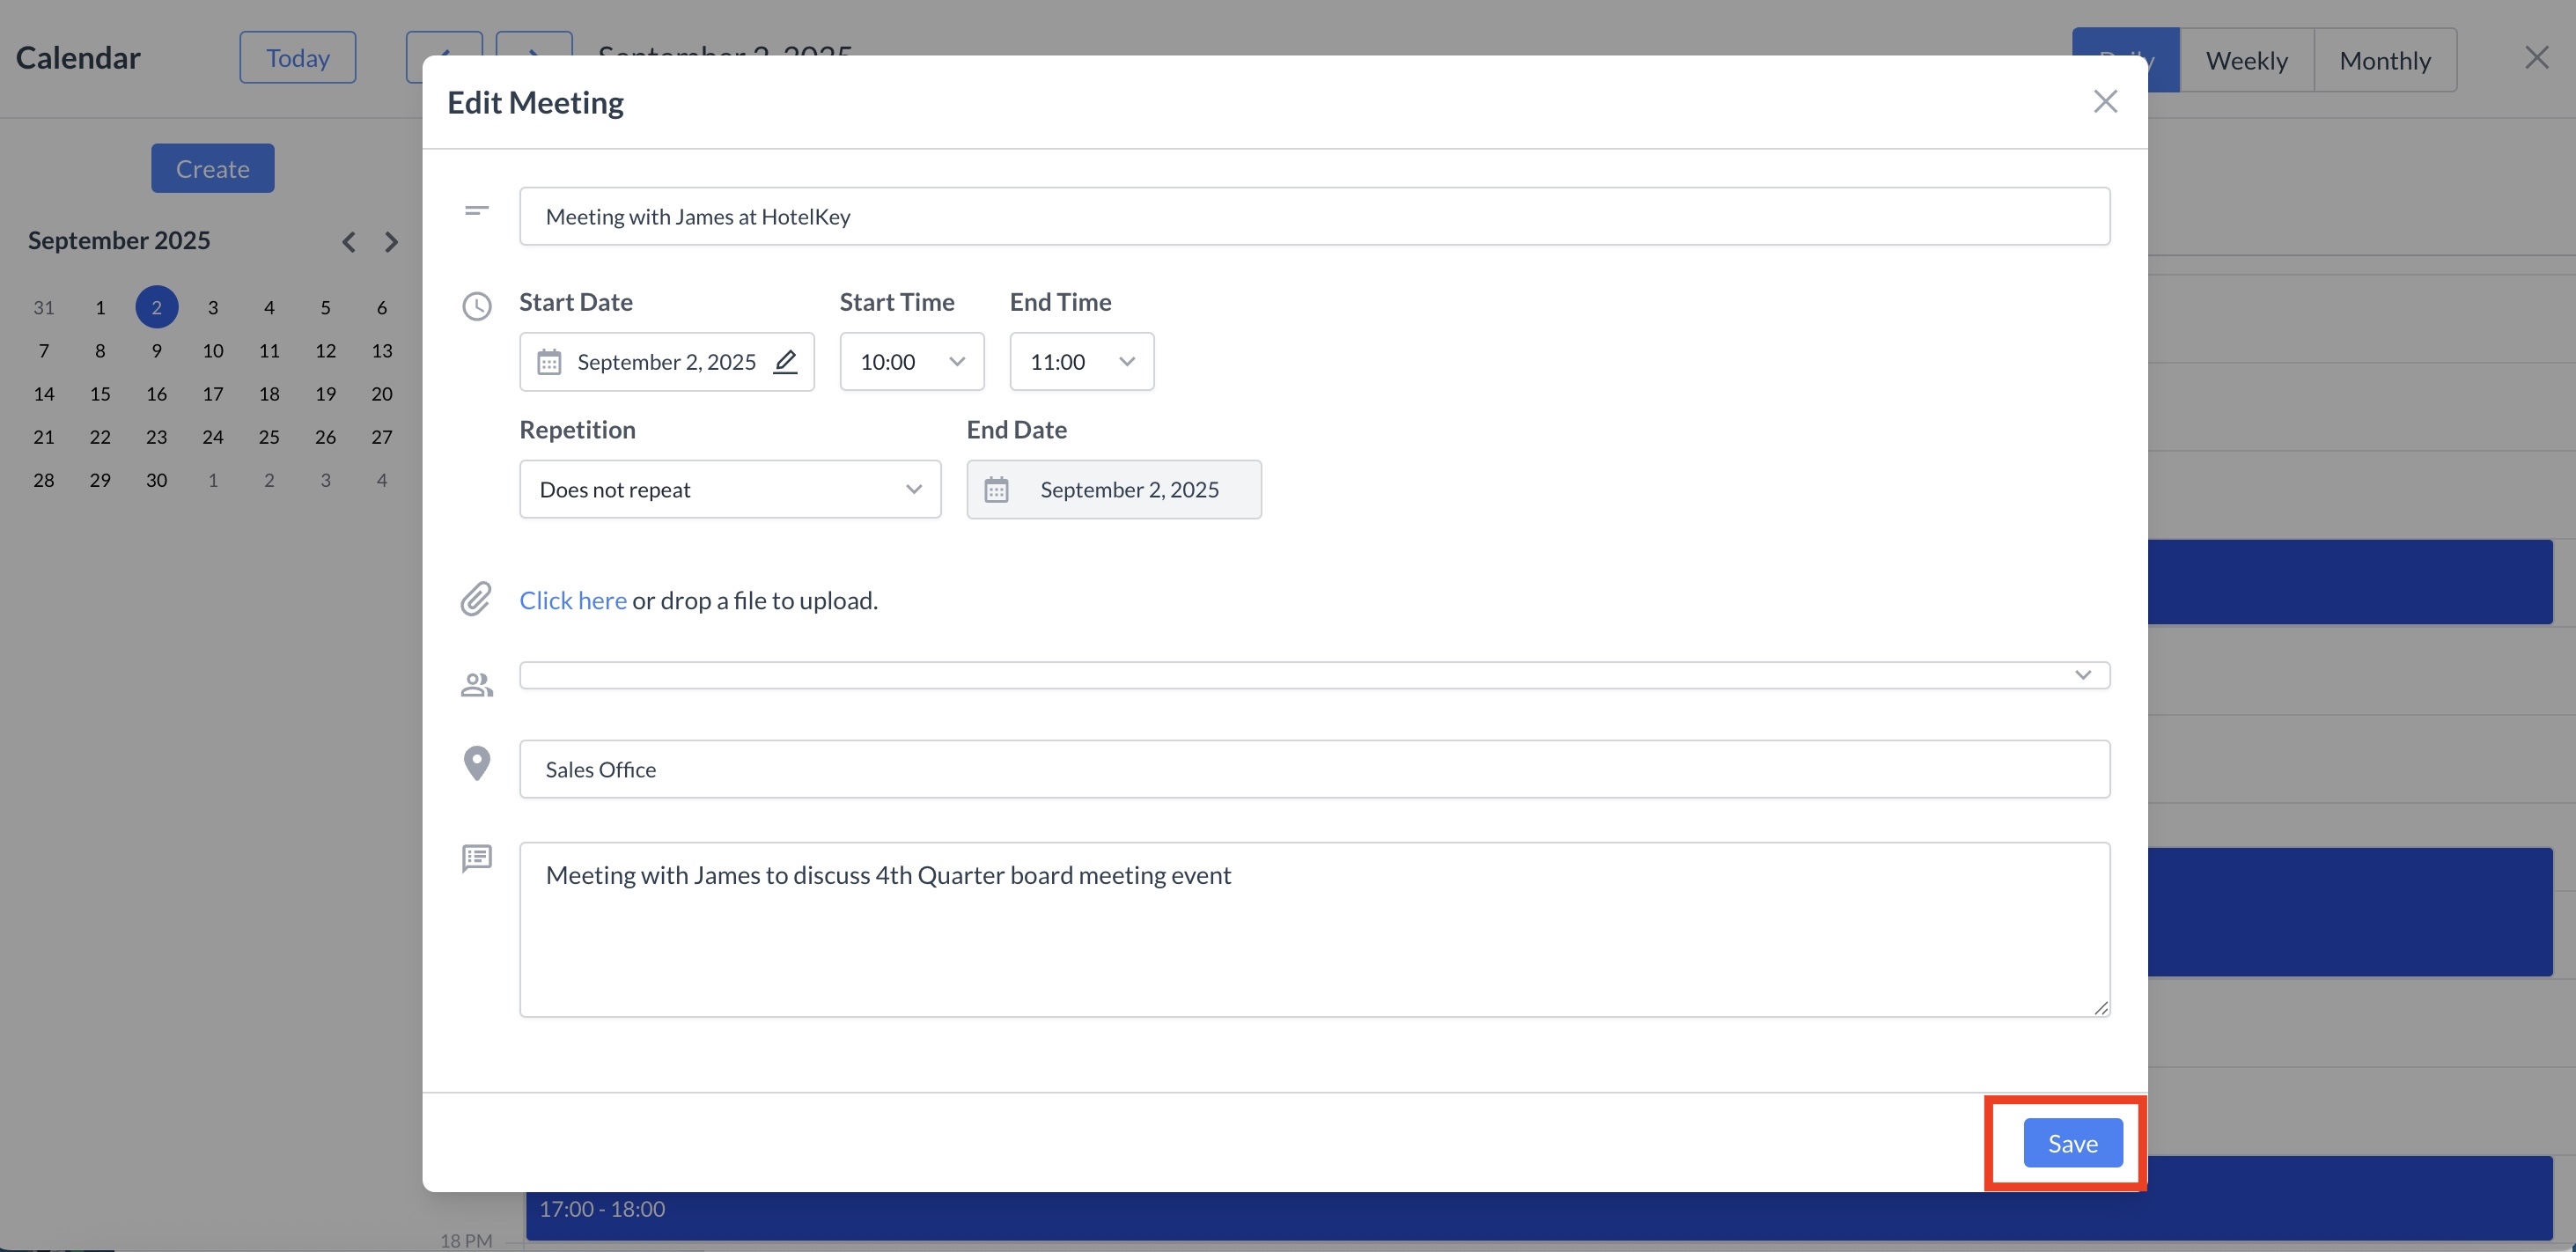The image size is (2576, 1252).
Task: Expand the attendees selection dropdown
Action: tap(2082, 675)
